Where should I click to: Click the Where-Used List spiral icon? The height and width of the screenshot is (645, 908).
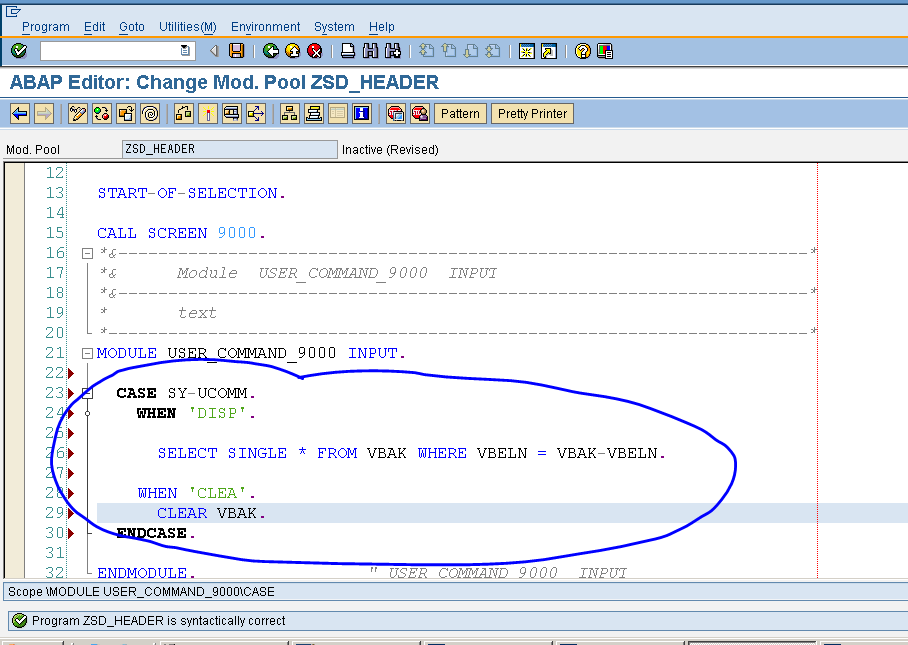pyautogui.click(x=148, y=113)
